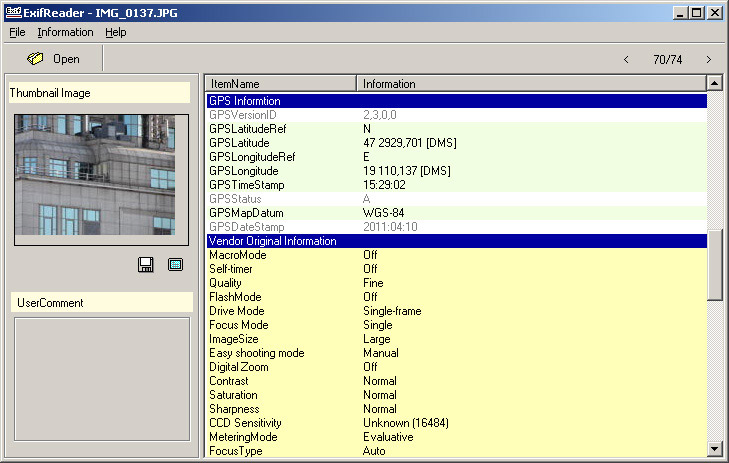Image resolution: width=729 pixels, height=463 pixels.
Task: Select the GPS Informtion section header row
Action: click(456, 101)
